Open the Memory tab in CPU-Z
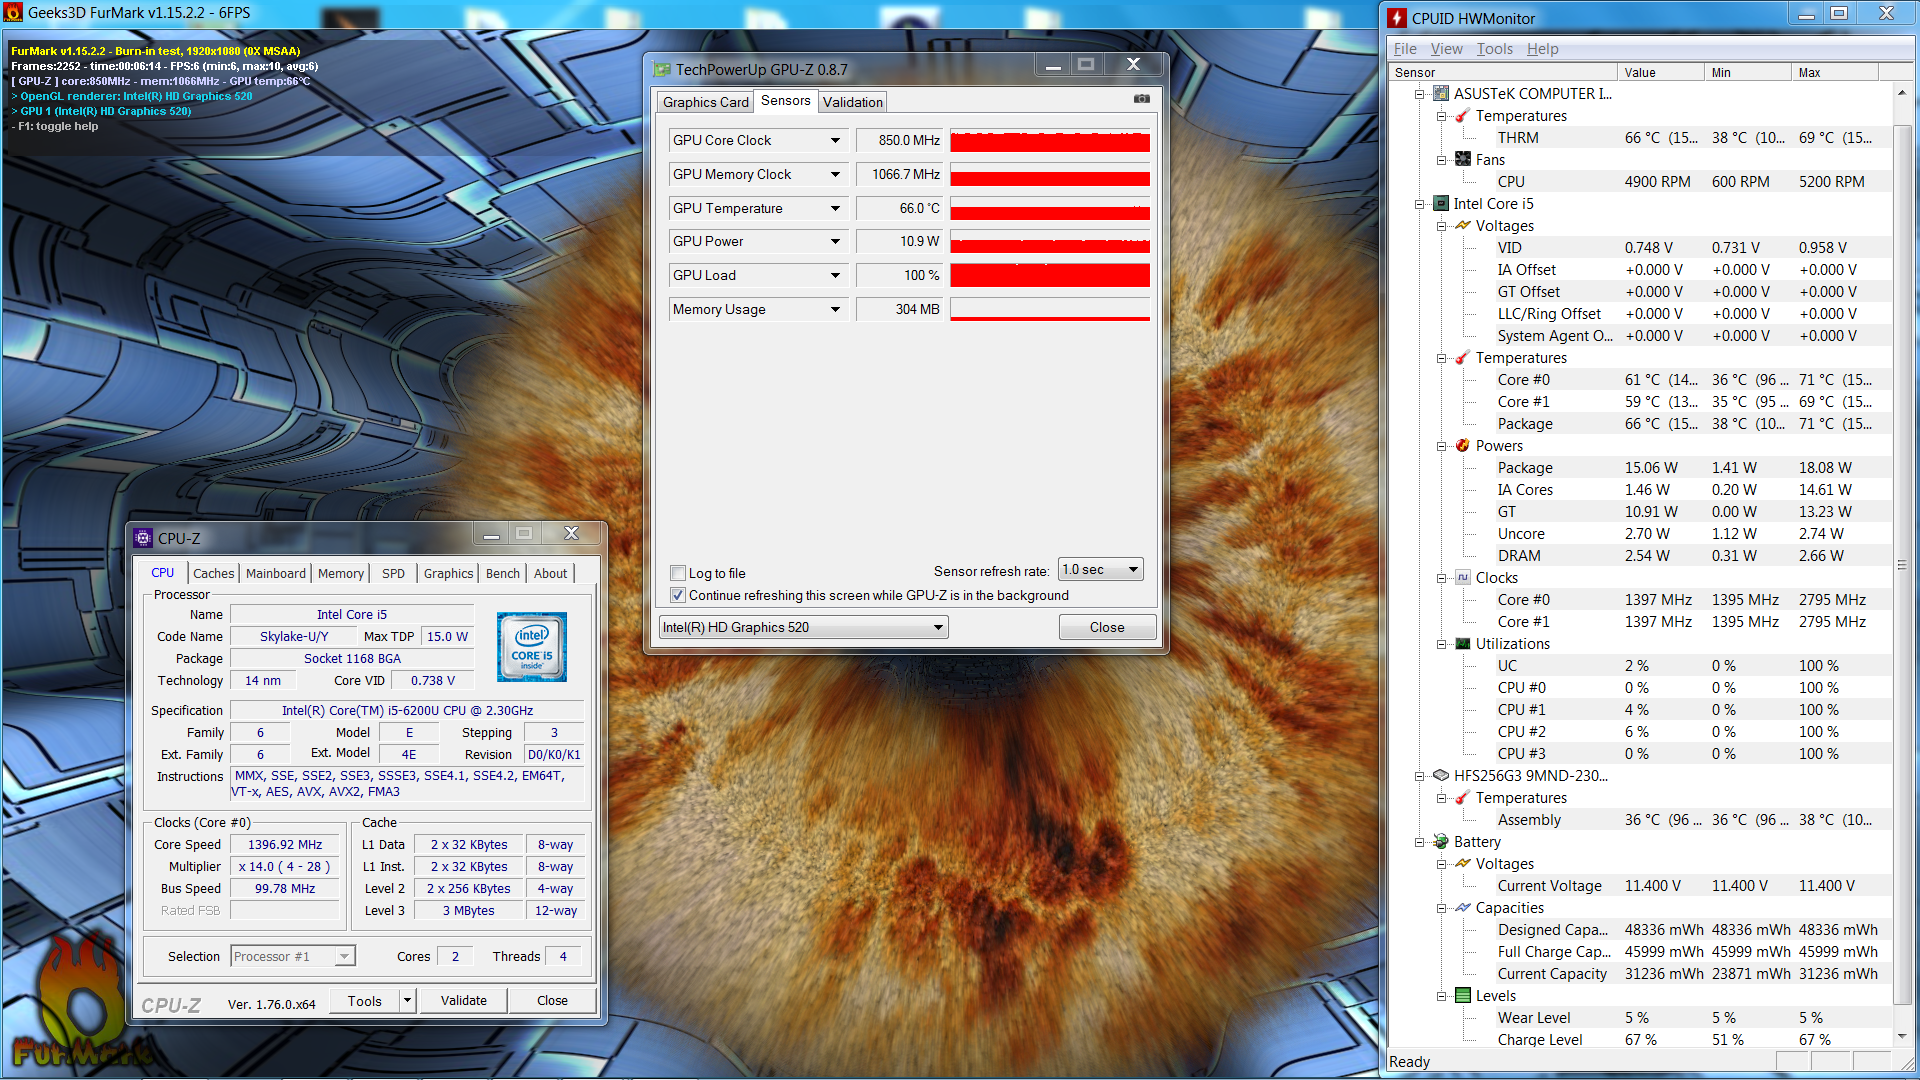This screenshot has height=1080, width=1920. (341, 573)
